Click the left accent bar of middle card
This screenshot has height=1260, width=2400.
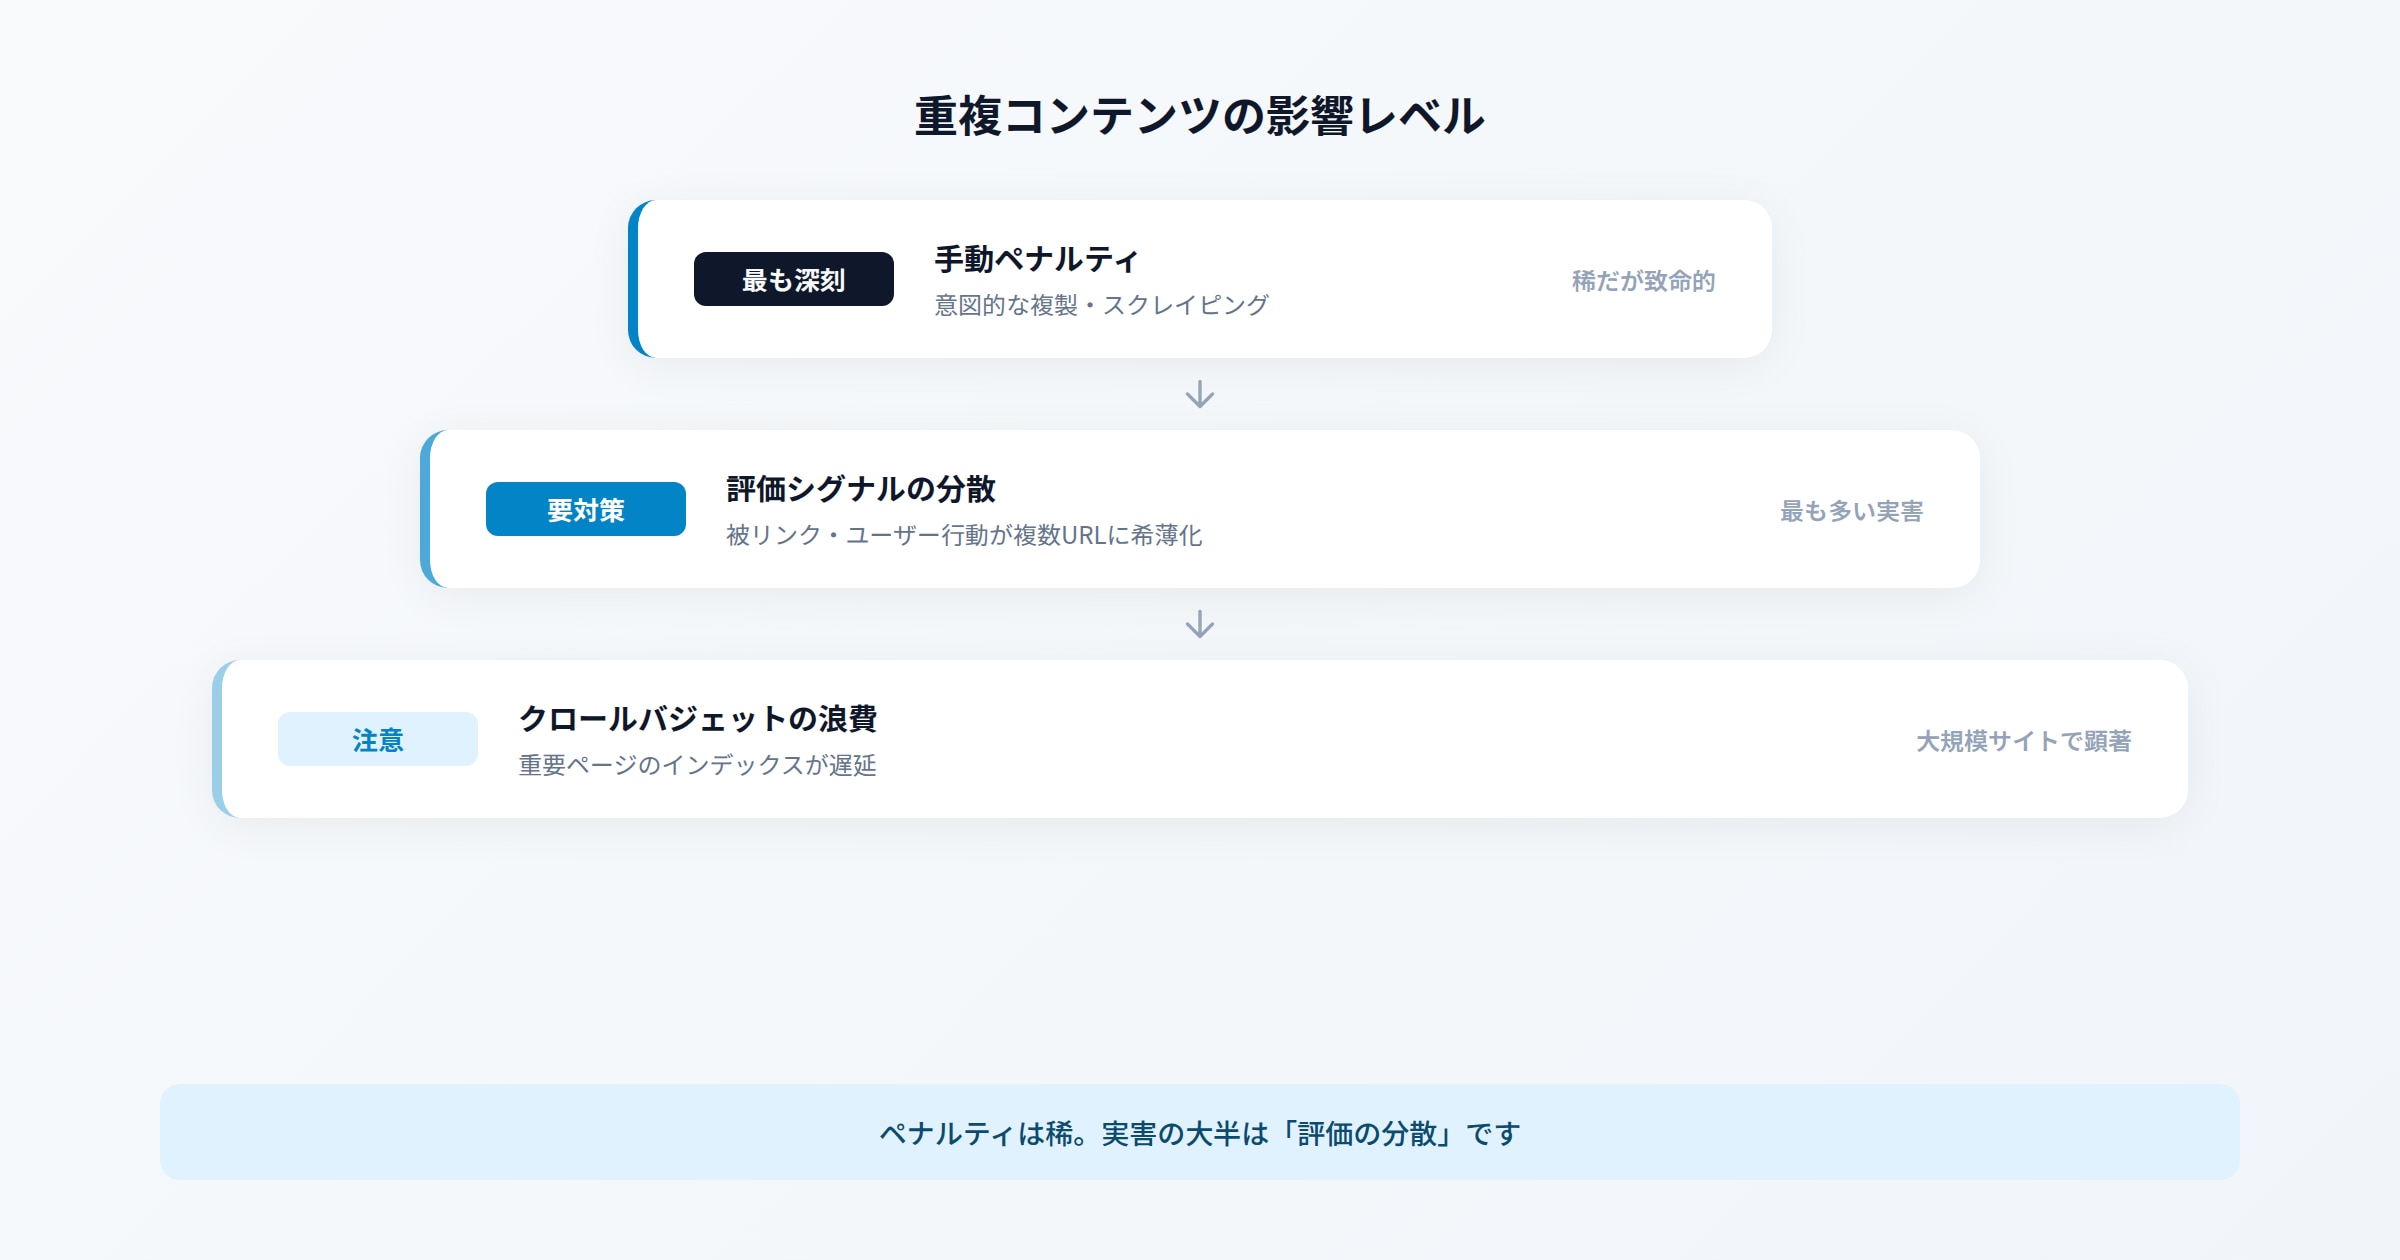point(425,509)
